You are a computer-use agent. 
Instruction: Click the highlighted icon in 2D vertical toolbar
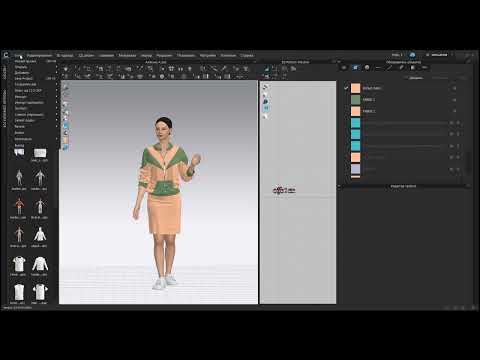click(x=266, y=108)
